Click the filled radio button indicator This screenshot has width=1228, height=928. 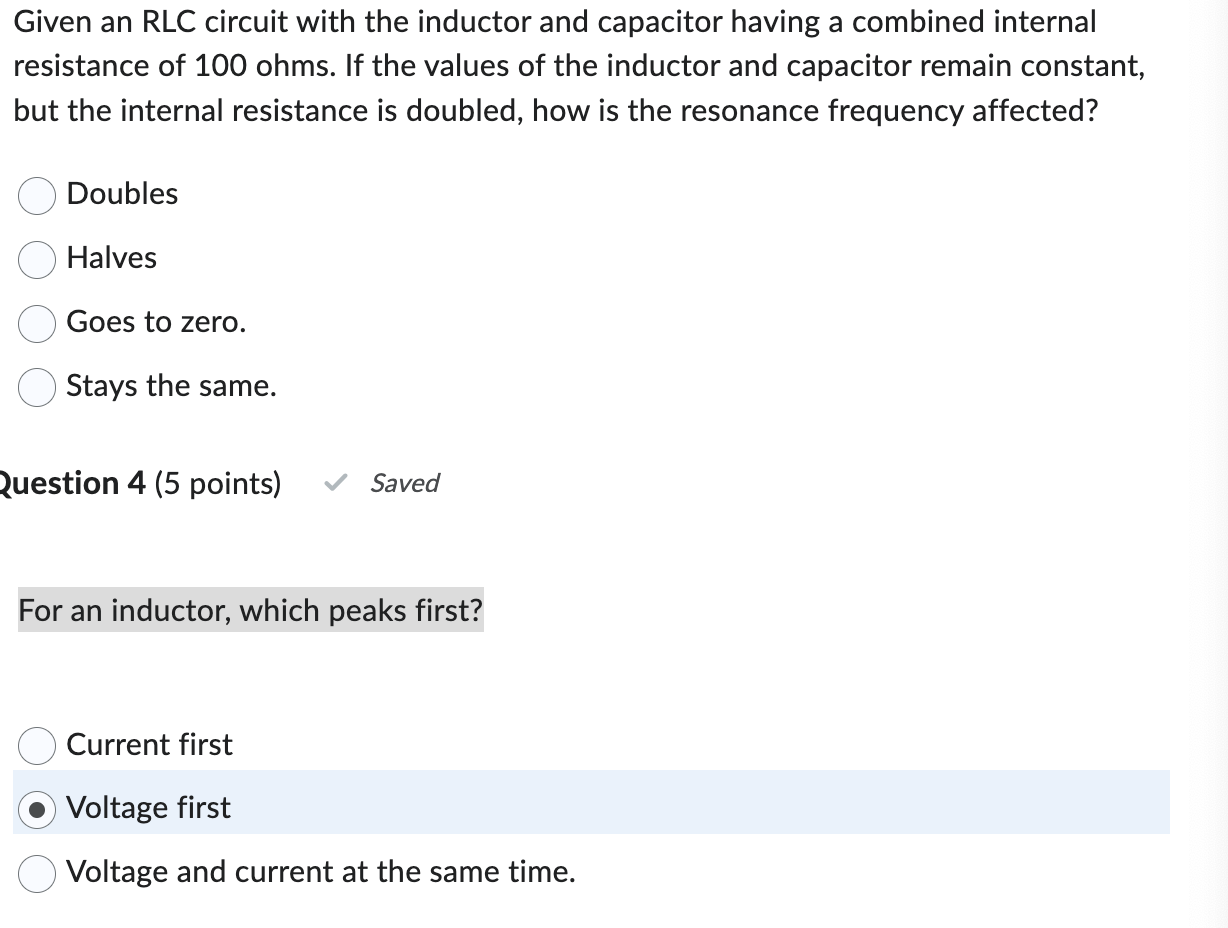tap(36, 807)
